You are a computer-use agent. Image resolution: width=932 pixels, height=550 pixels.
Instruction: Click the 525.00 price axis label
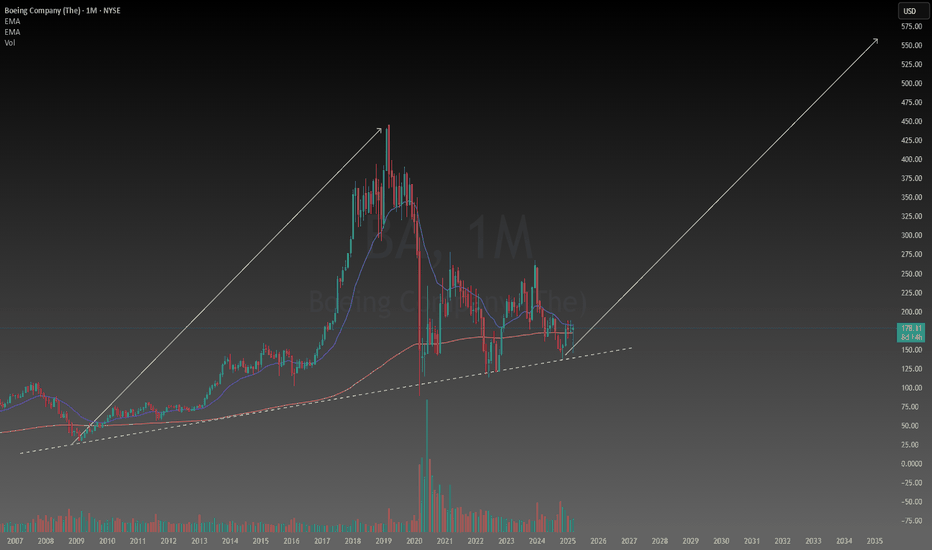pos(911,64)
